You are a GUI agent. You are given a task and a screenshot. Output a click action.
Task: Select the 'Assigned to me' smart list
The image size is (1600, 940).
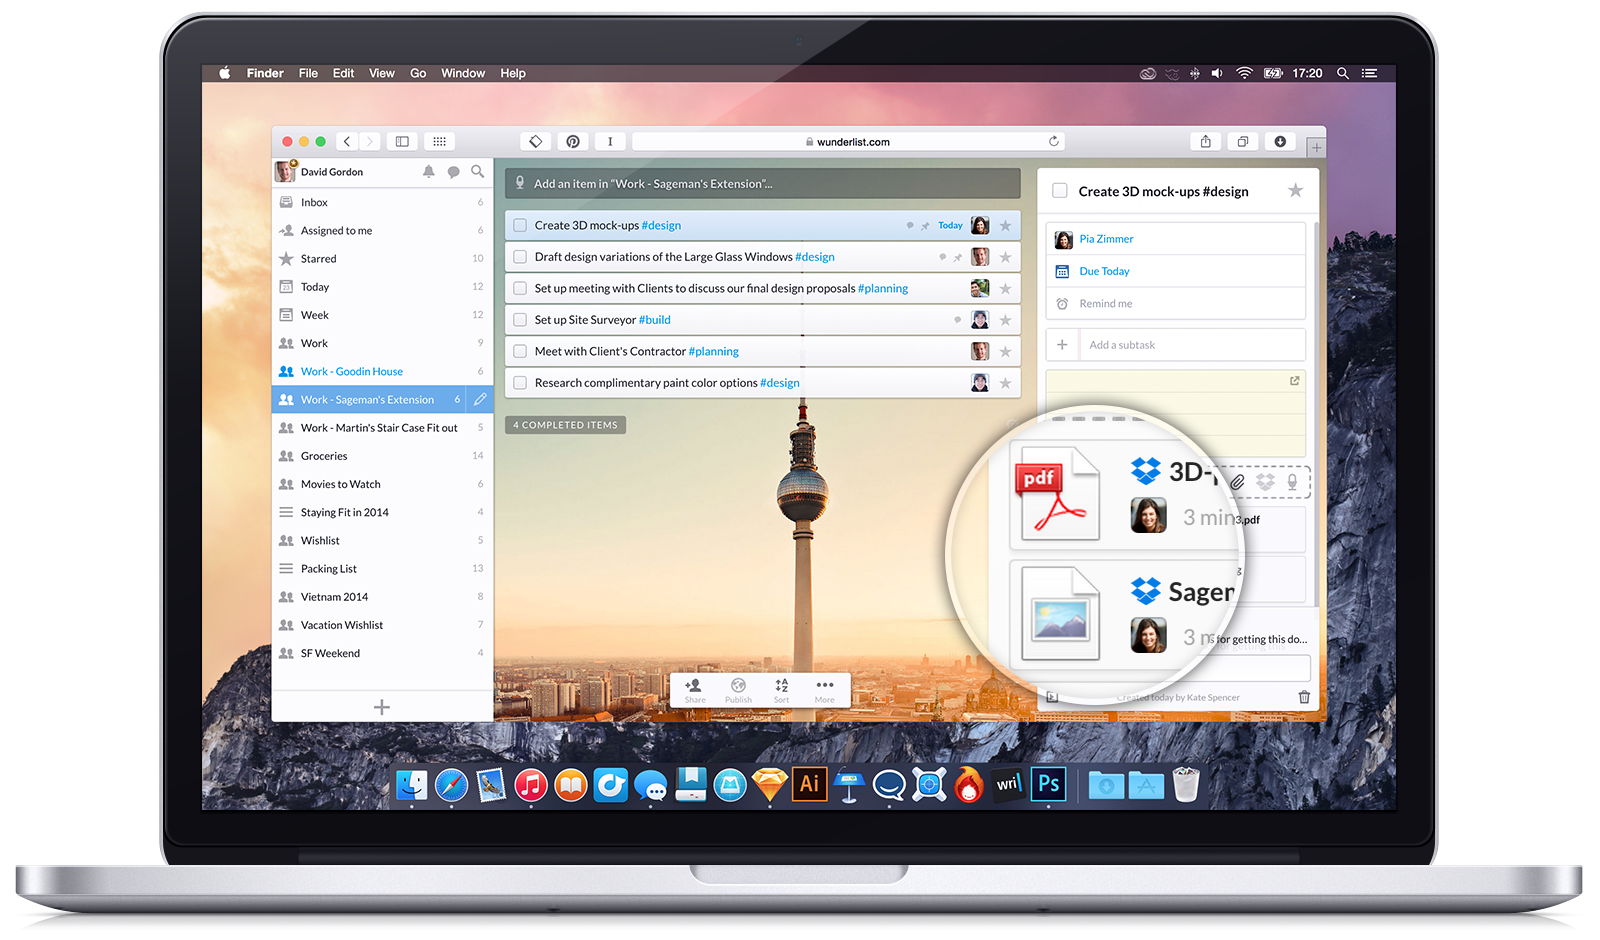click(x=382, y=230)
